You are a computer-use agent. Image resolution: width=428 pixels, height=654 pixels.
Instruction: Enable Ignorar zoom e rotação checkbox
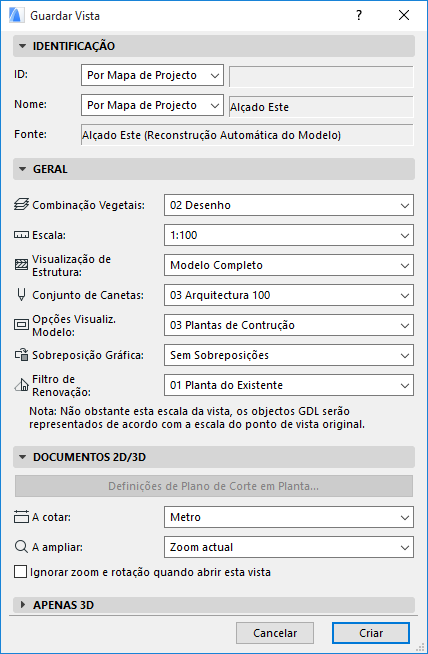tap(20, 572)
